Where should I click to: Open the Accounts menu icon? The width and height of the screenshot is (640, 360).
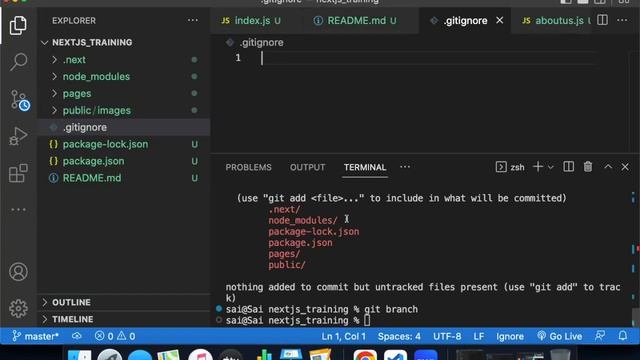18,272
